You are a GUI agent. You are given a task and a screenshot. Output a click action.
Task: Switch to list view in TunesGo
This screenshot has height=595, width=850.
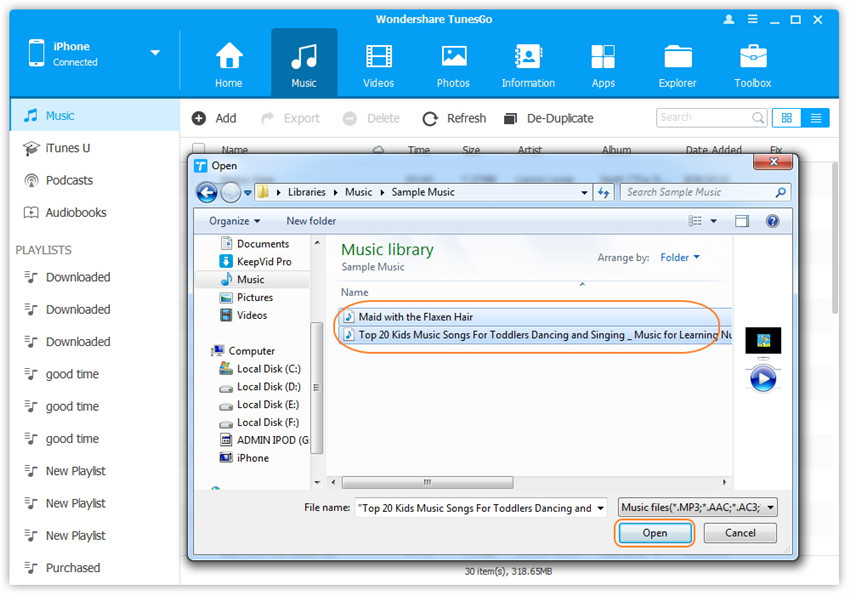816,118
